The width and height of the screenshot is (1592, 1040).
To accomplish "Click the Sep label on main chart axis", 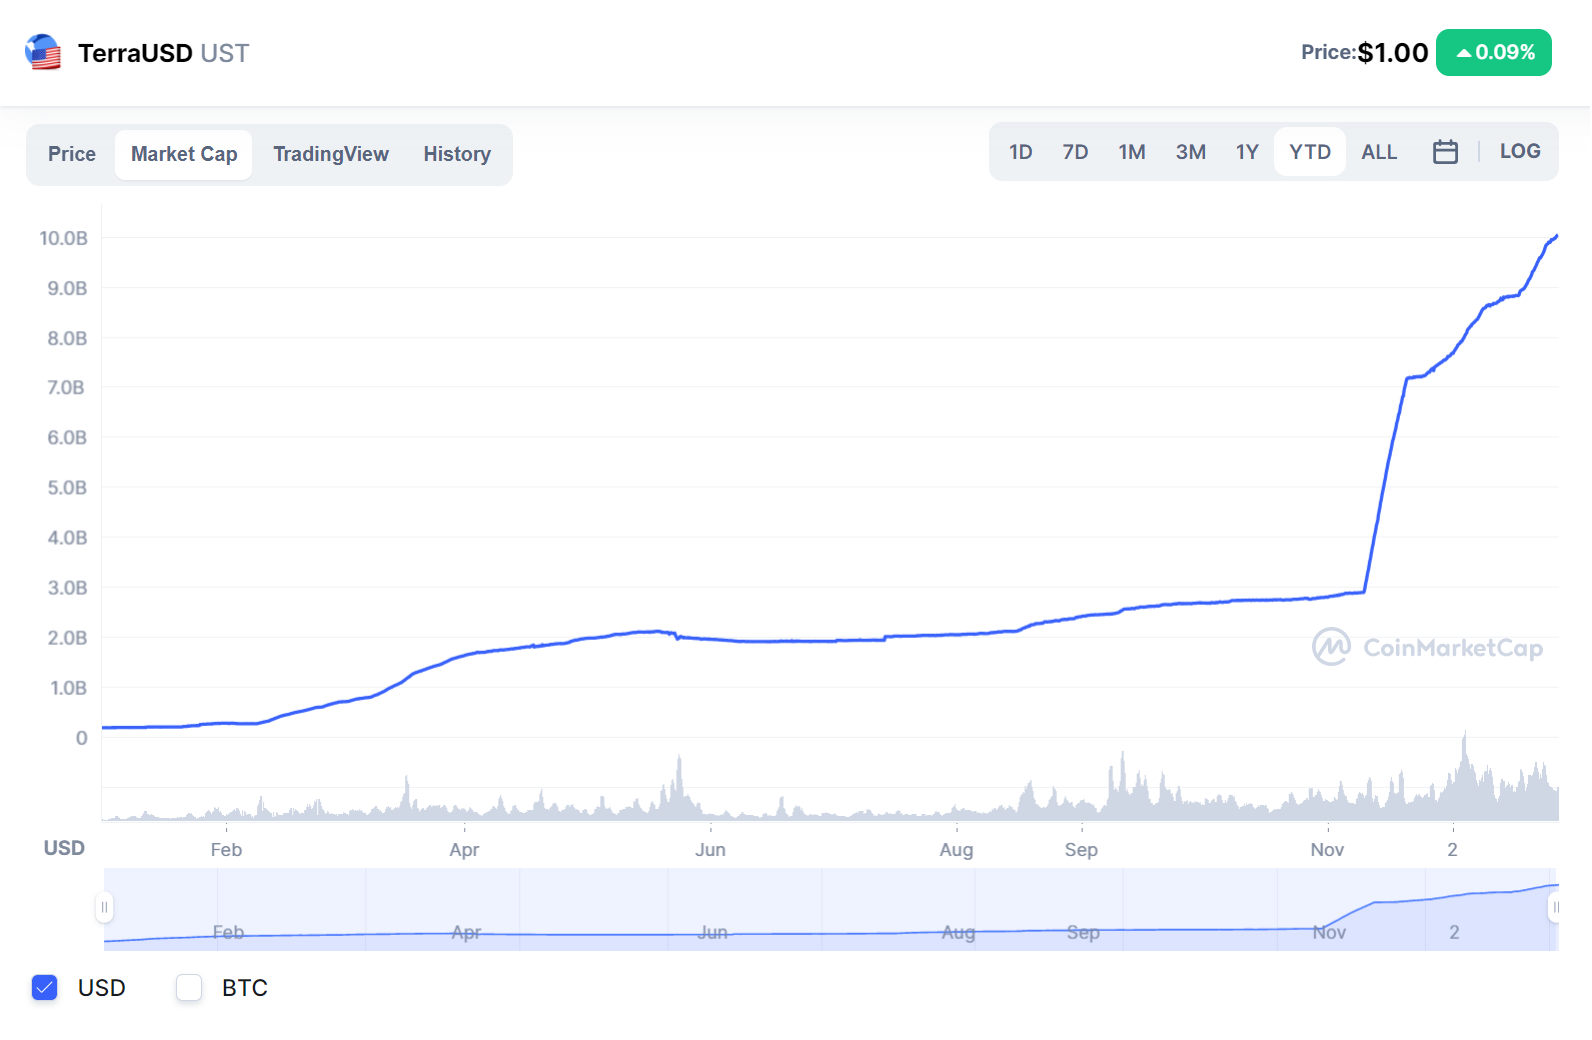I will tap(1081, 850).
